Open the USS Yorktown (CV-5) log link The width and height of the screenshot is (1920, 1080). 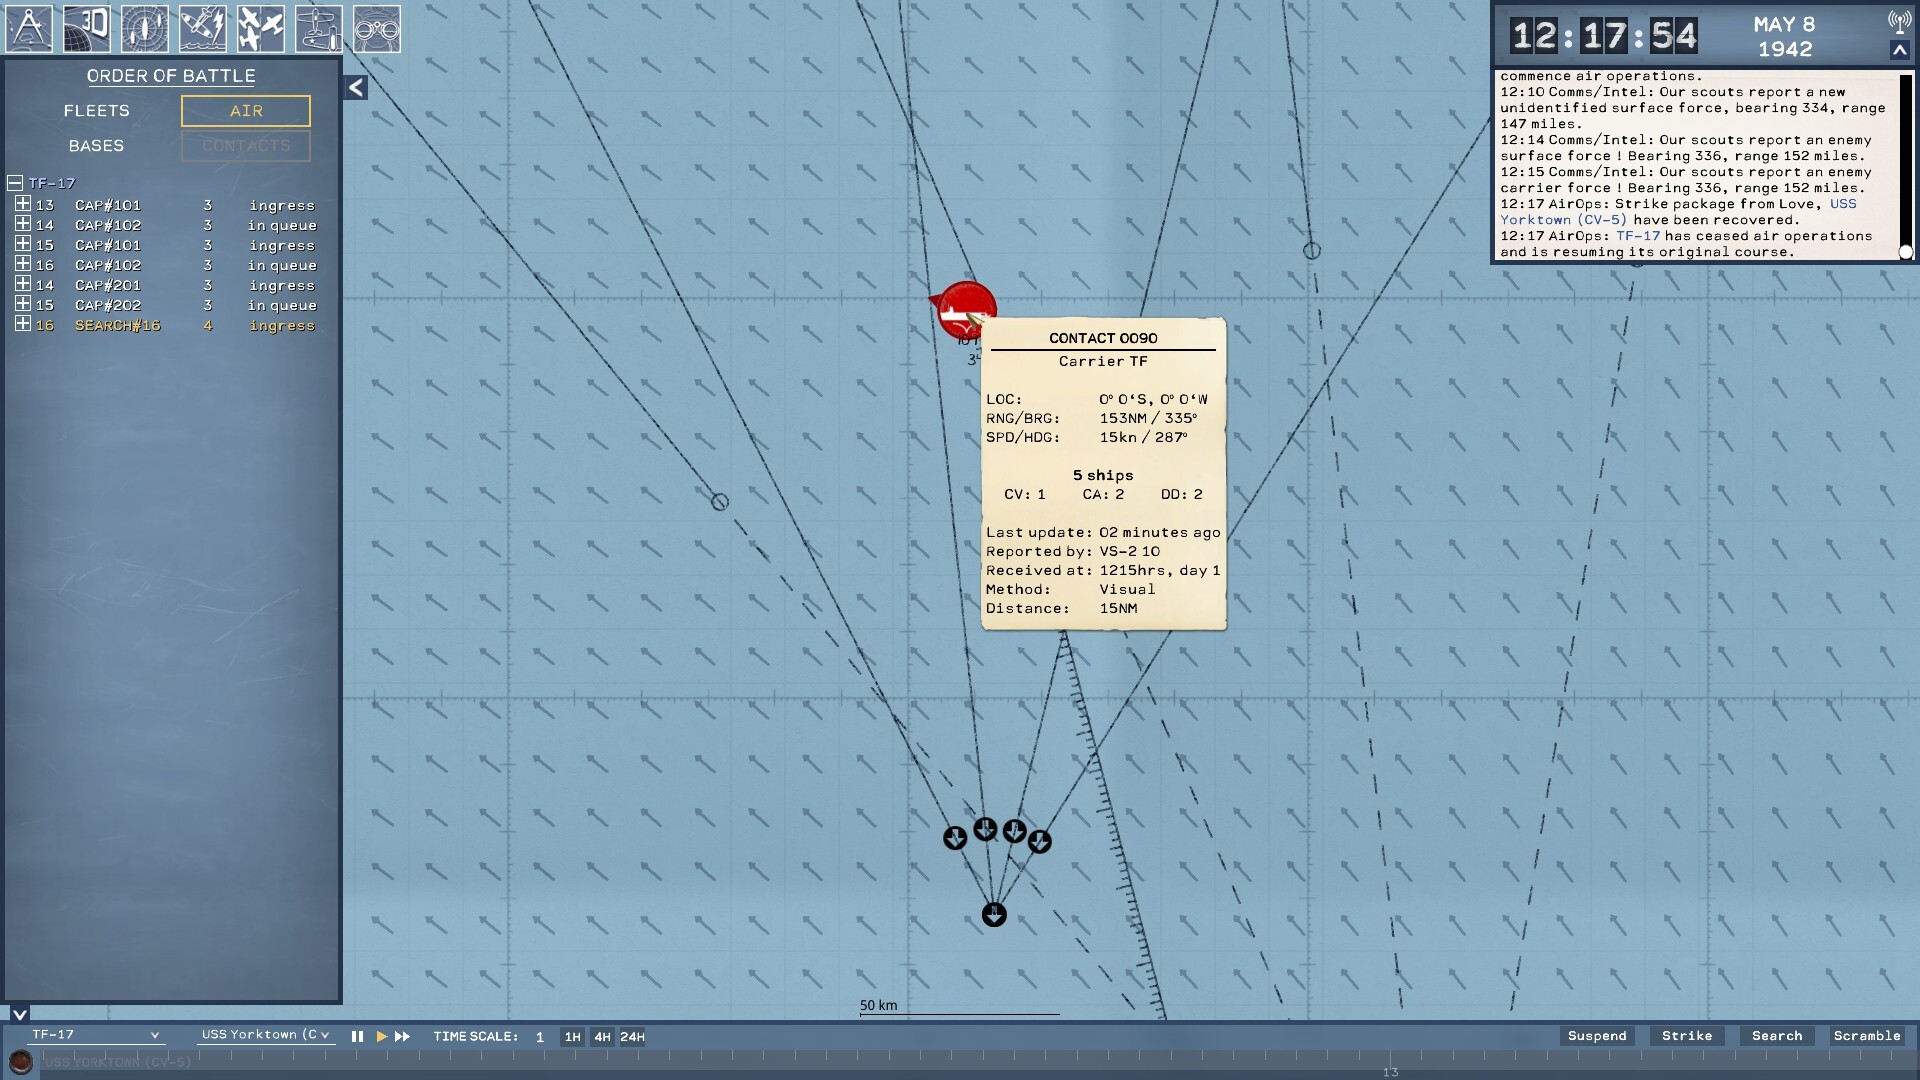(x=1564, y=220)
